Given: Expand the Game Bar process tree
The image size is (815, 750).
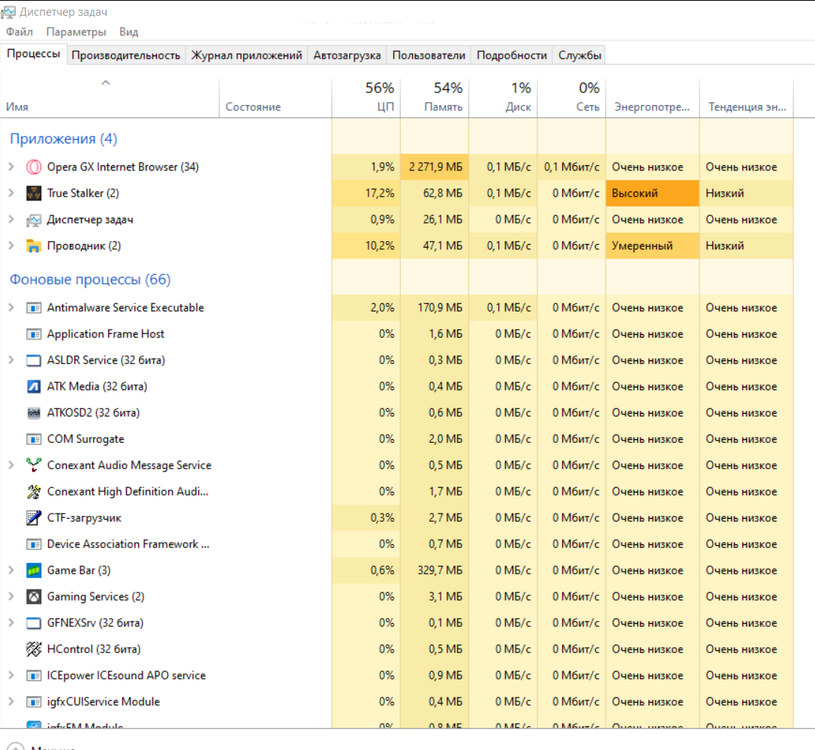Looking at the screenshot, I should [11, 570].
